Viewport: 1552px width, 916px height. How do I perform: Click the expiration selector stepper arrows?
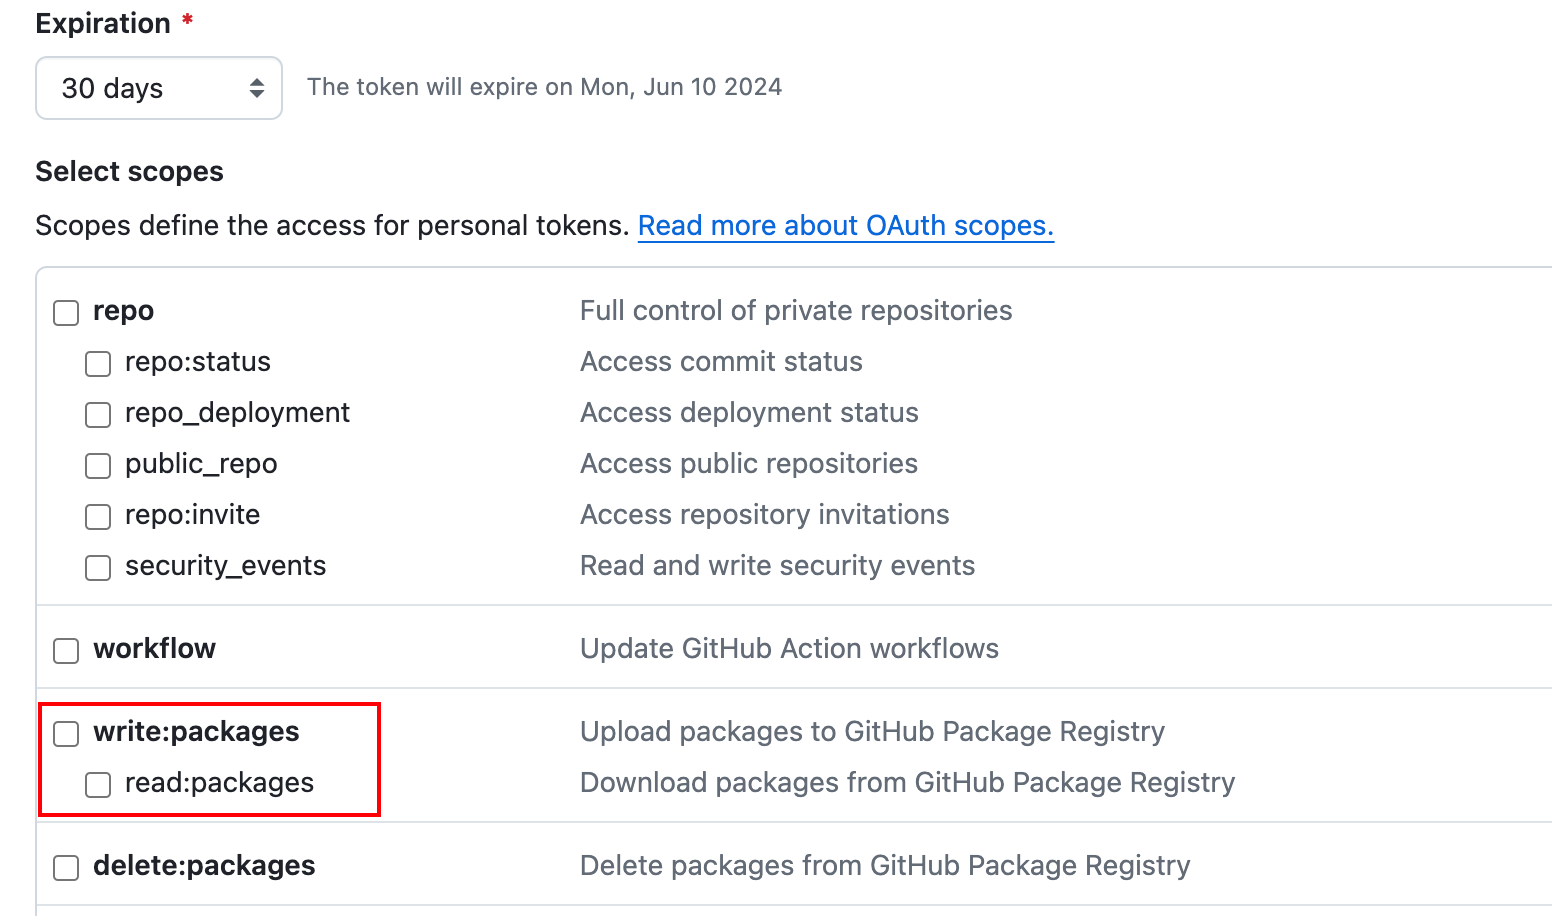point(258,88)
